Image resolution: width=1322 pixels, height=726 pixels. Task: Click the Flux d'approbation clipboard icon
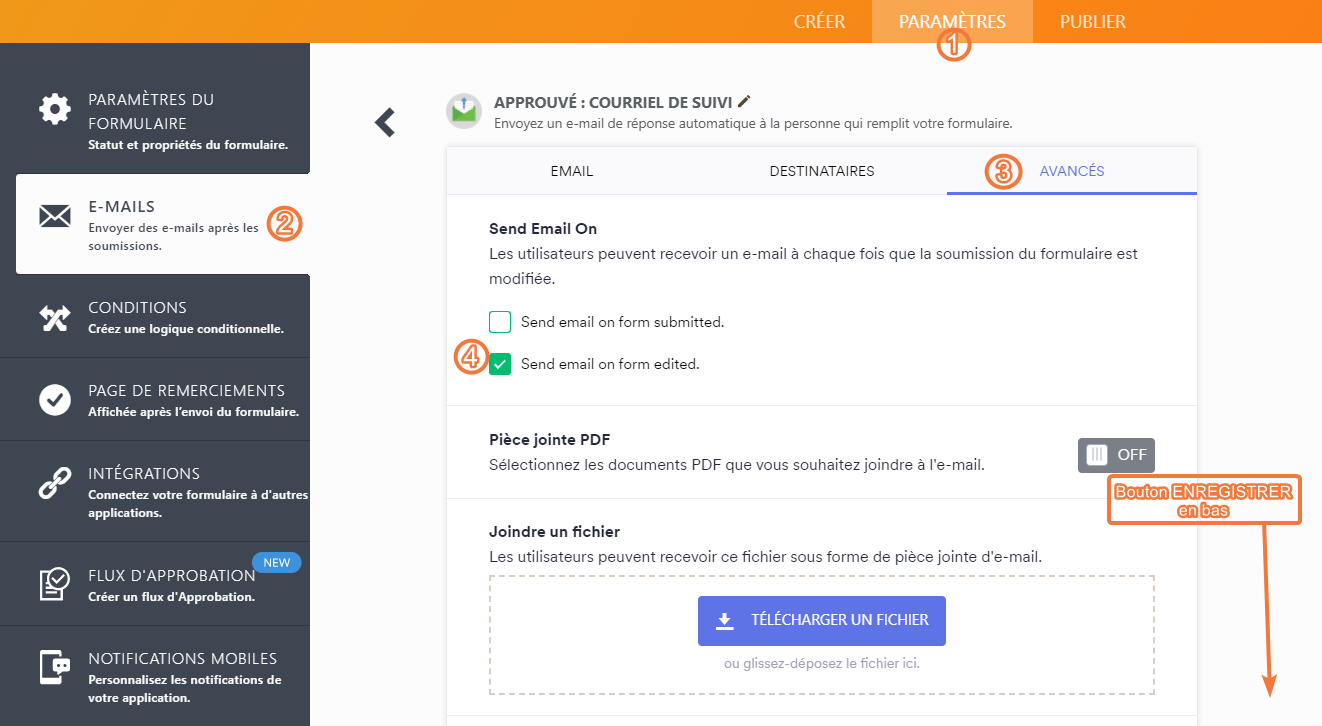click(55, 584)
